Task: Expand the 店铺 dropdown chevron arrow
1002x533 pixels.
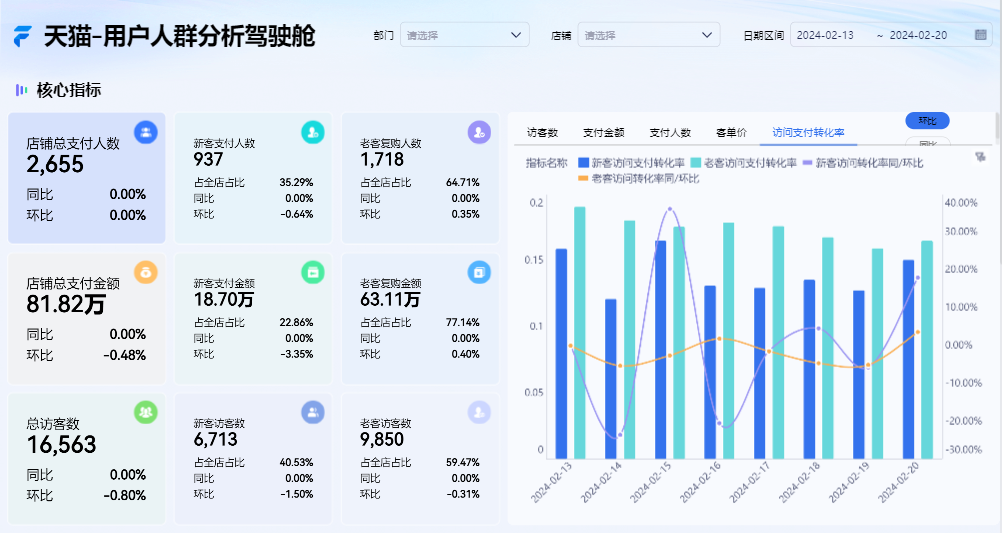Action: 707,35
